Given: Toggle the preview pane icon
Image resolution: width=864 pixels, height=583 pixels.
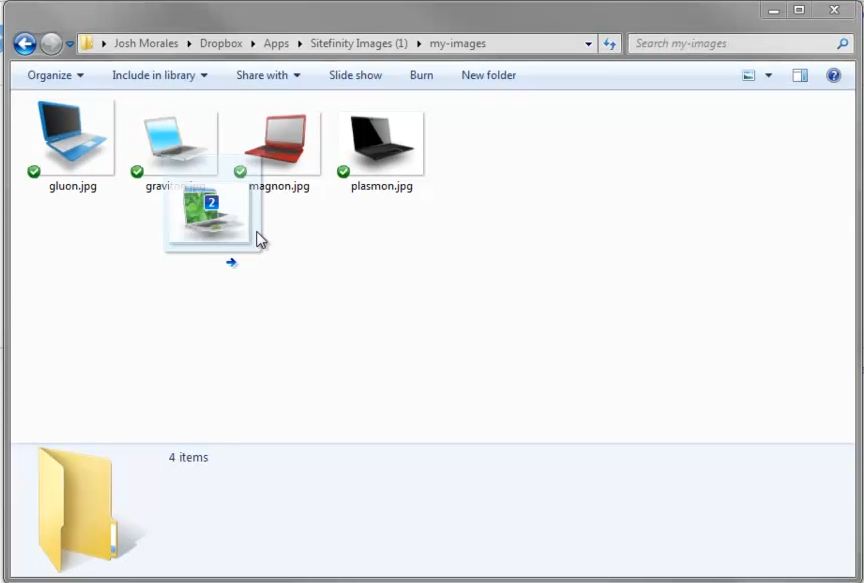Looking at the screenshot, I should coord(800,76).
